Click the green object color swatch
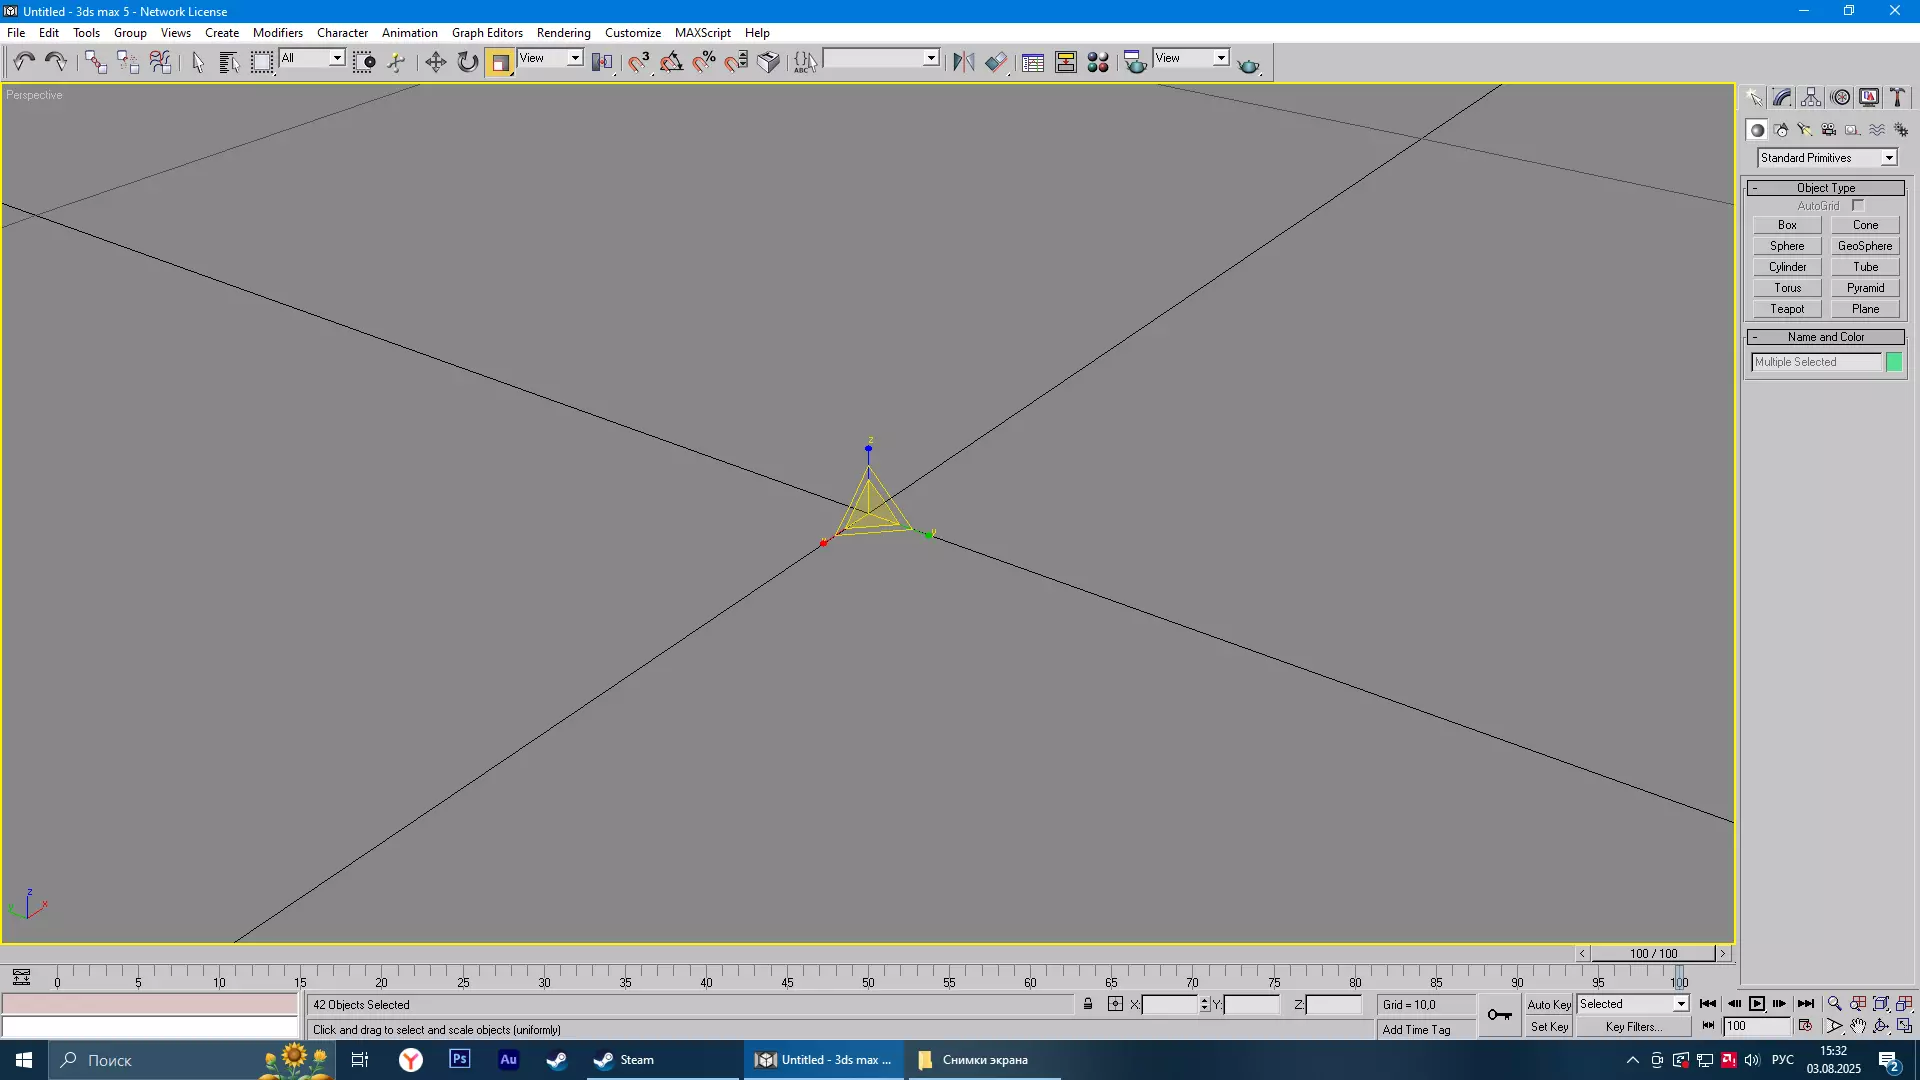The width and height of the screenshot is (1920, 1080). 1893,362
